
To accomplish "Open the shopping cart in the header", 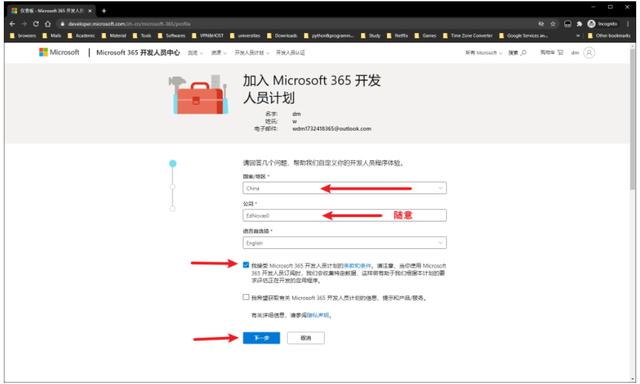I will click(552, 53).
